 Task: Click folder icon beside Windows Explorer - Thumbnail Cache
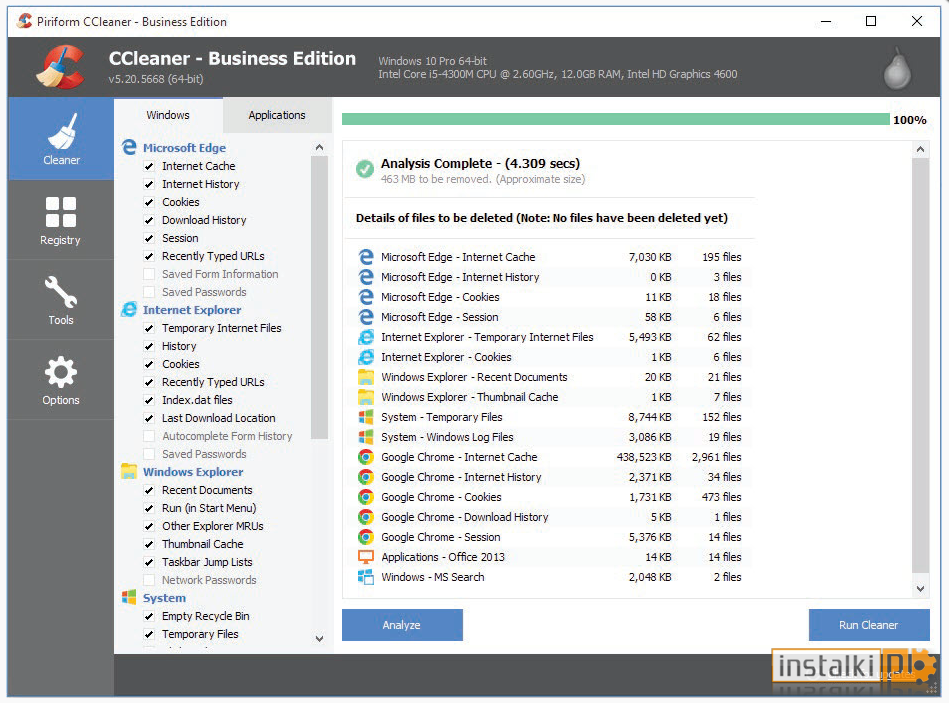point(366,396)
